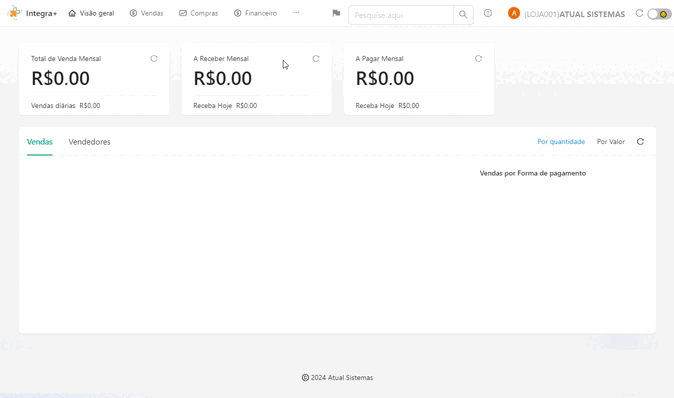The image size is (674, 398).
Task: Refresh the A Receber Mensal card
Action: click(x=316, y=58)
